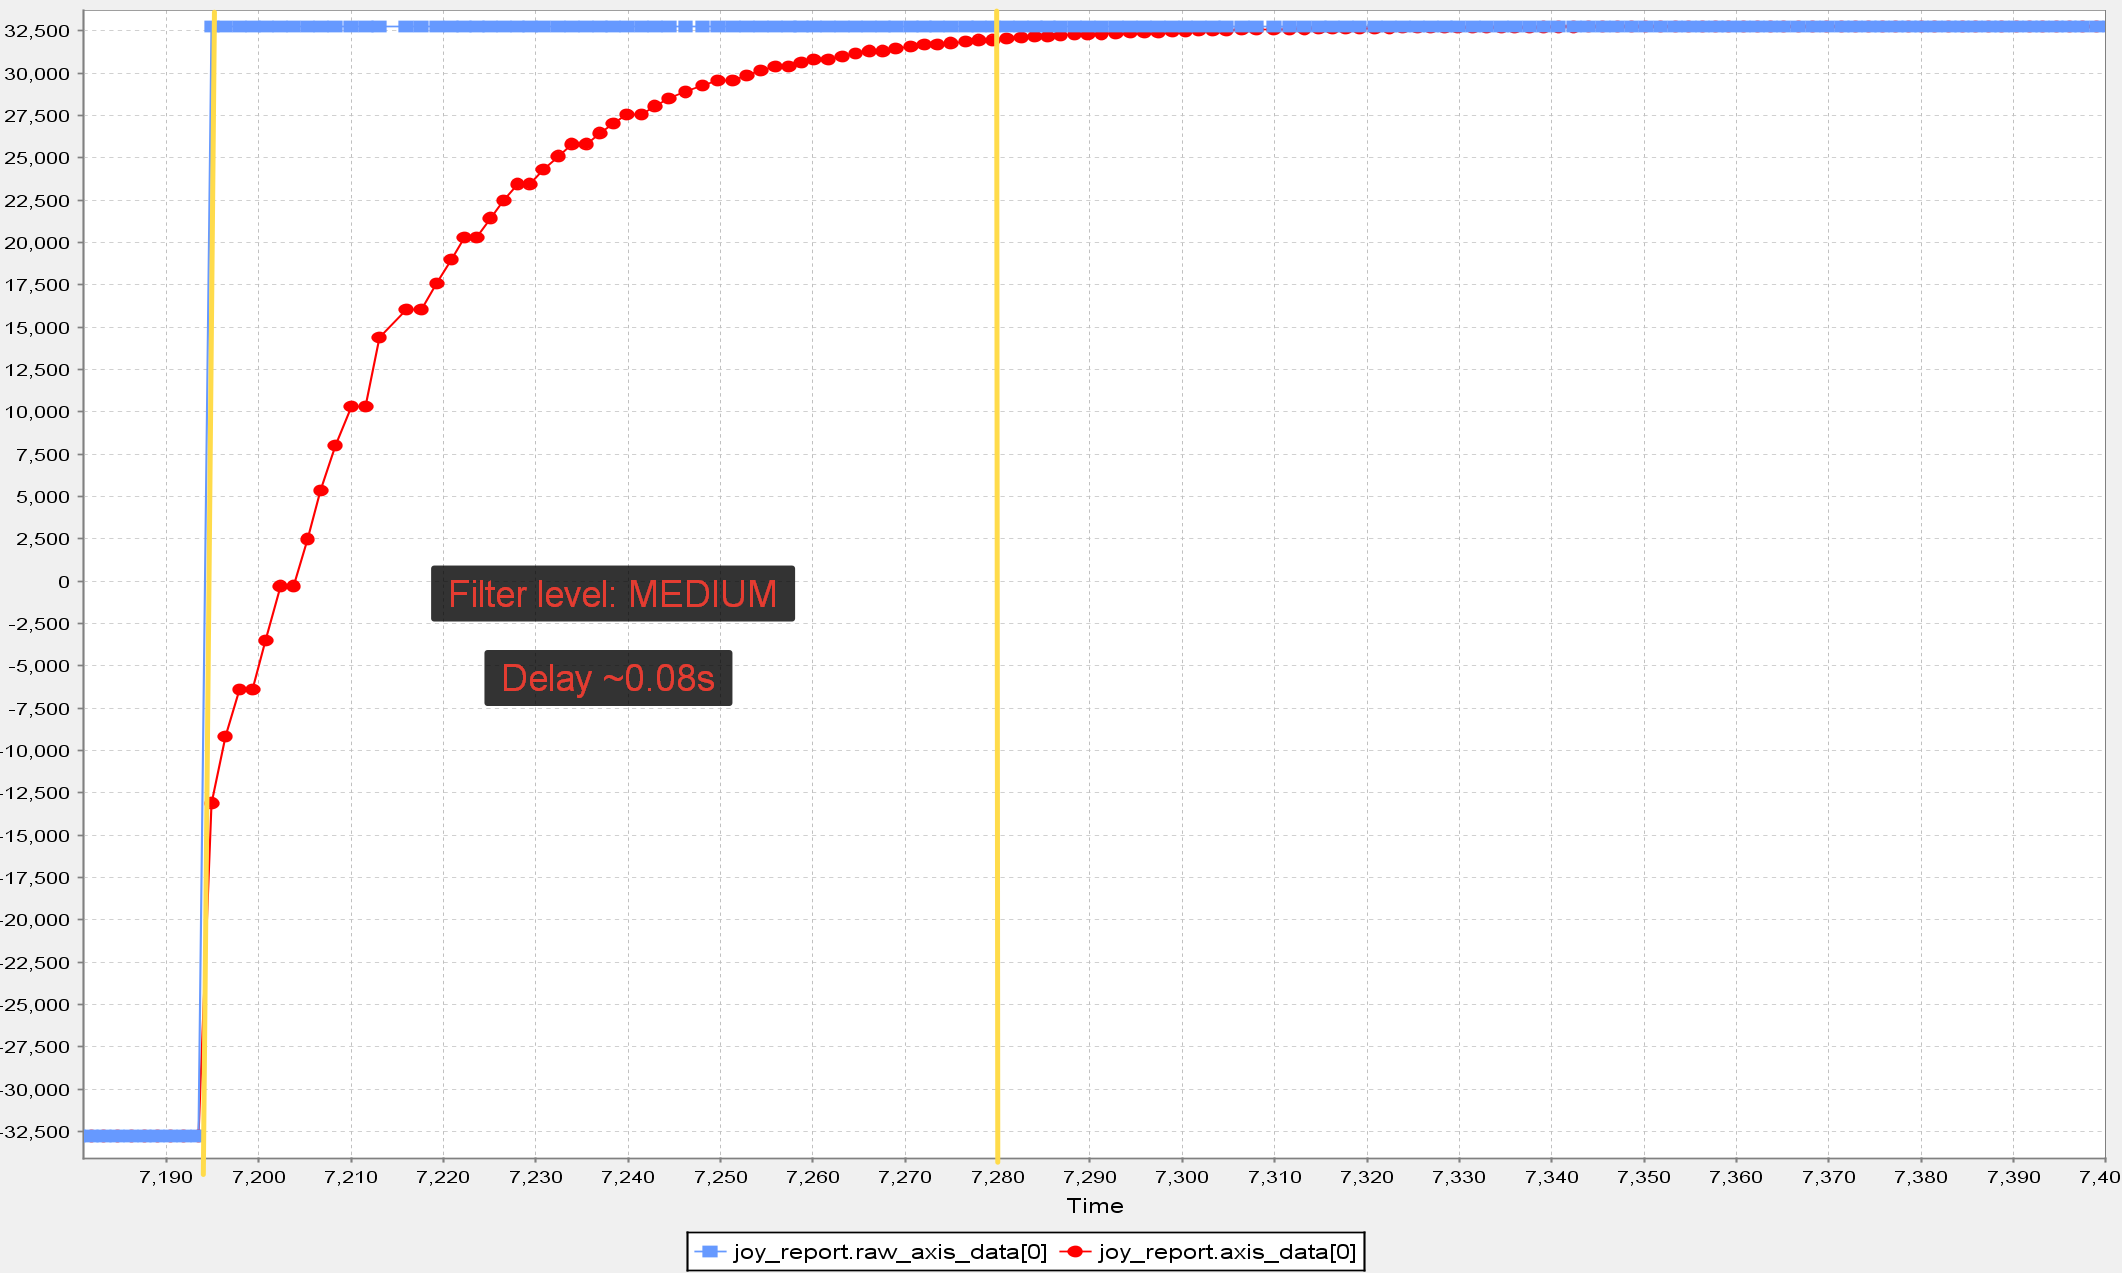Viewport: 2122px width, 1273px height.
Task: Click the -15,000 y-axis tick label
Action: pyautogui.click(x=35, y=836)
